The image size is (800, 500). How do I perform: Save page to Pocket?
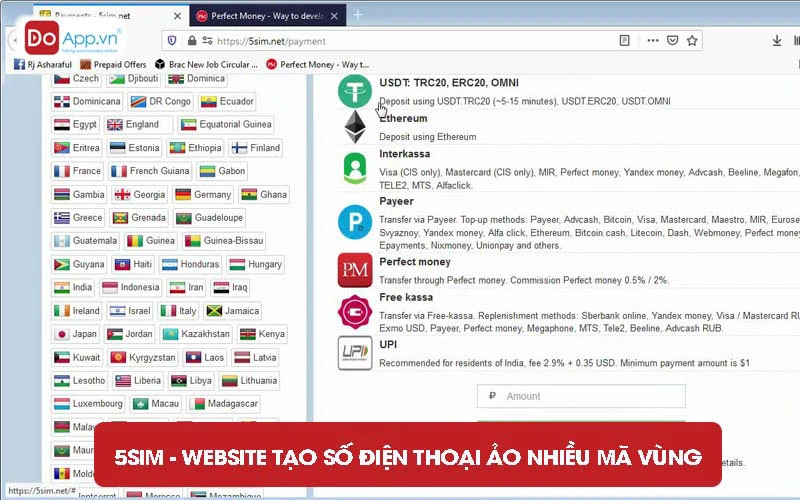(x=673, y=41)
